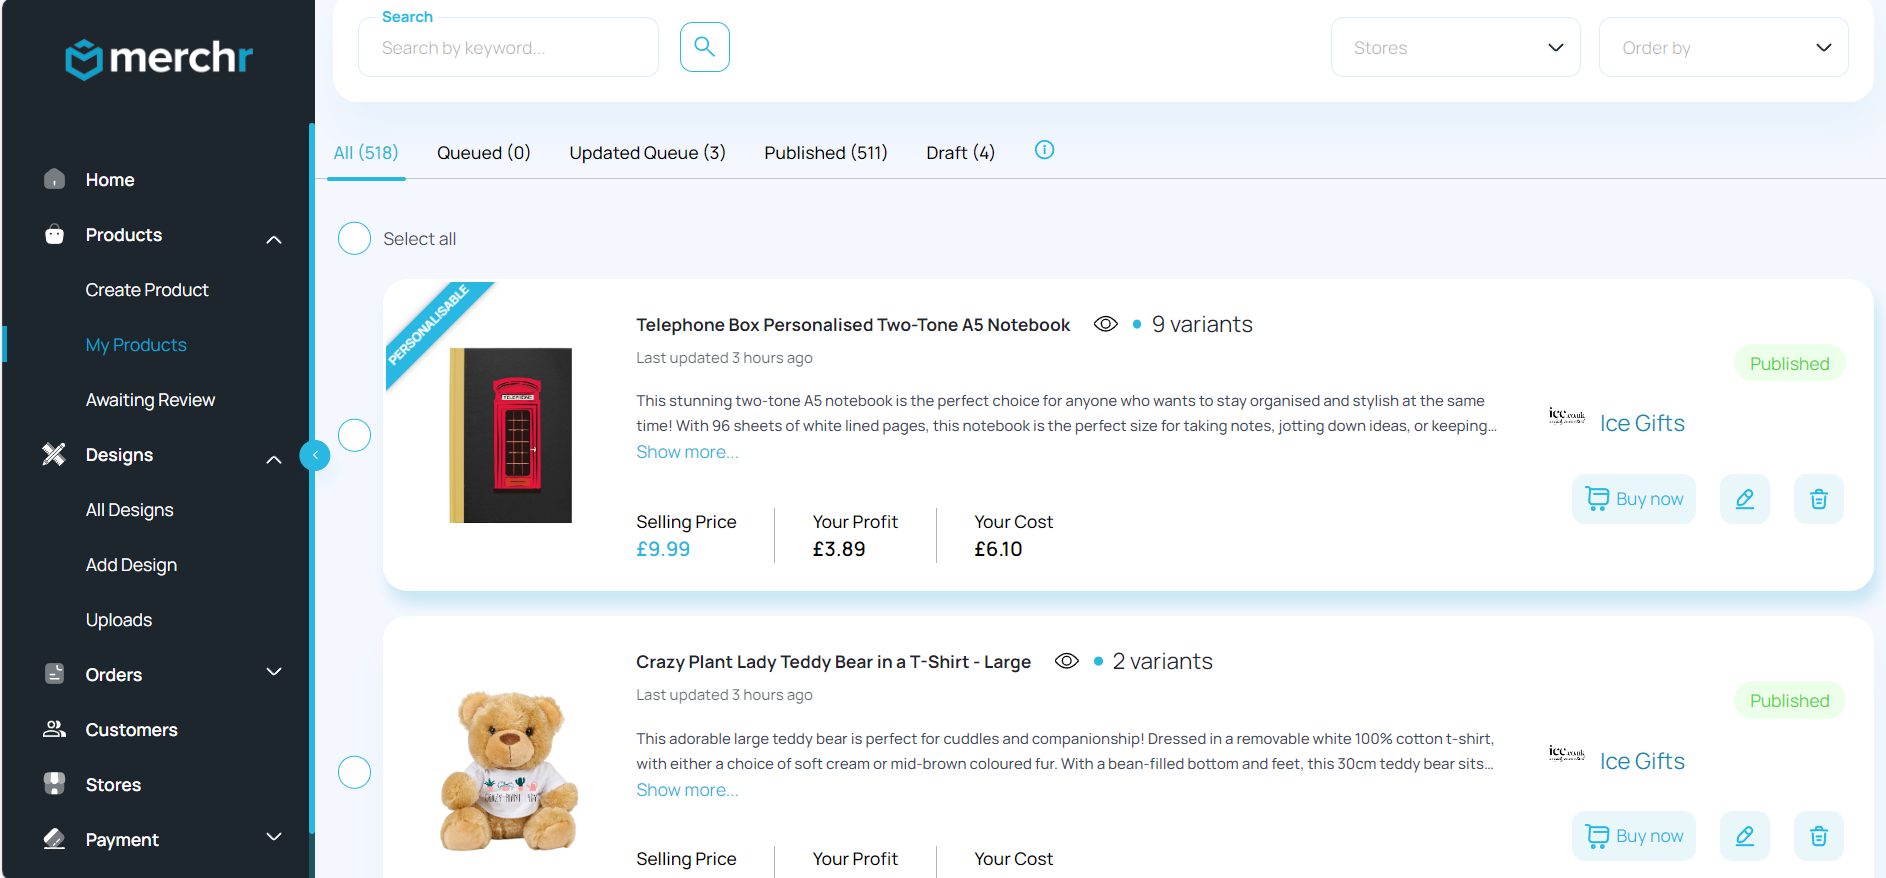Click the search by keyword input field
The width and height of the screenshot is (1886, 878).
[x=508, y=48]
